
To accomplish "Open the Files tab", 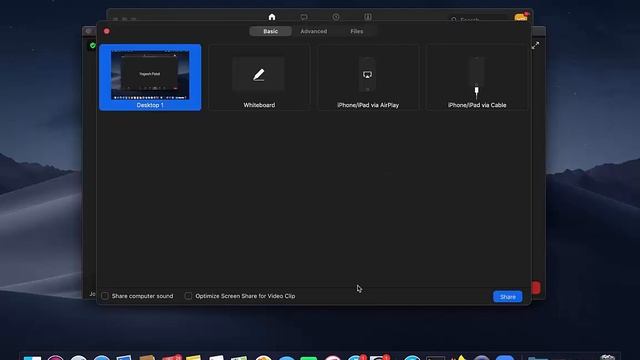I will pyautogui.click(x=356, y=31).
